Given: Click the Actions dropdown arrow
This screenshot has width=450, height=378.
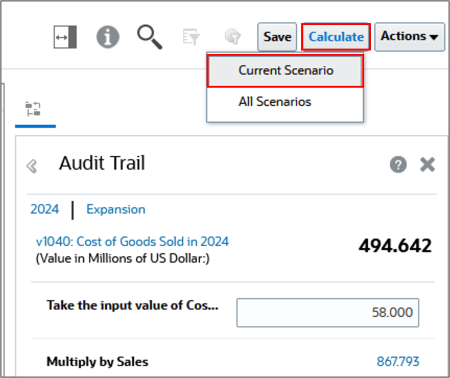Looking at the screenshot, I should click(x=434, y=37).
